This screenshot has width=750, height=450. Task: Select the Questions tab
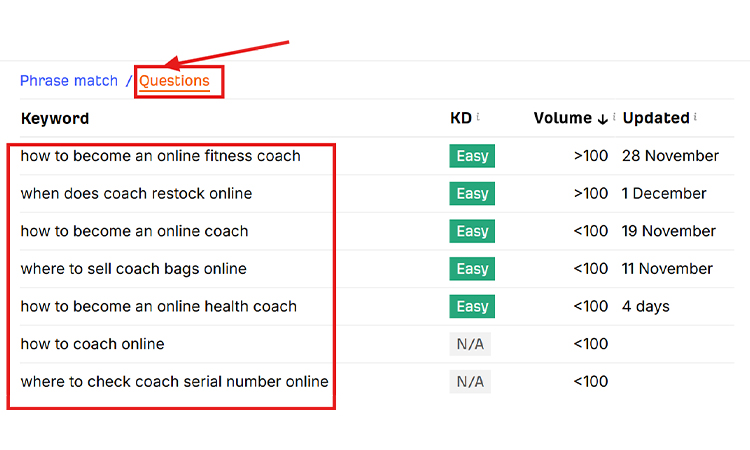click(174, 81)
